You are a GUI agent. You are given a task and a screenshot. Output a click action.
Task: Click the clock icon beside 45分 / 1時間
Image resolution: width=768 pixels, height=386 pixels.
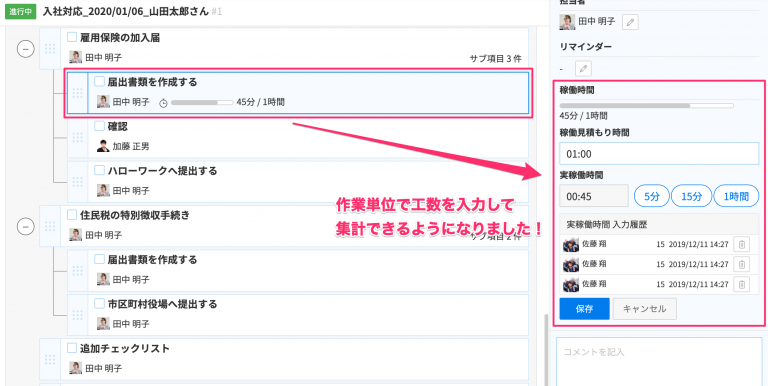(x=164, y=102)
